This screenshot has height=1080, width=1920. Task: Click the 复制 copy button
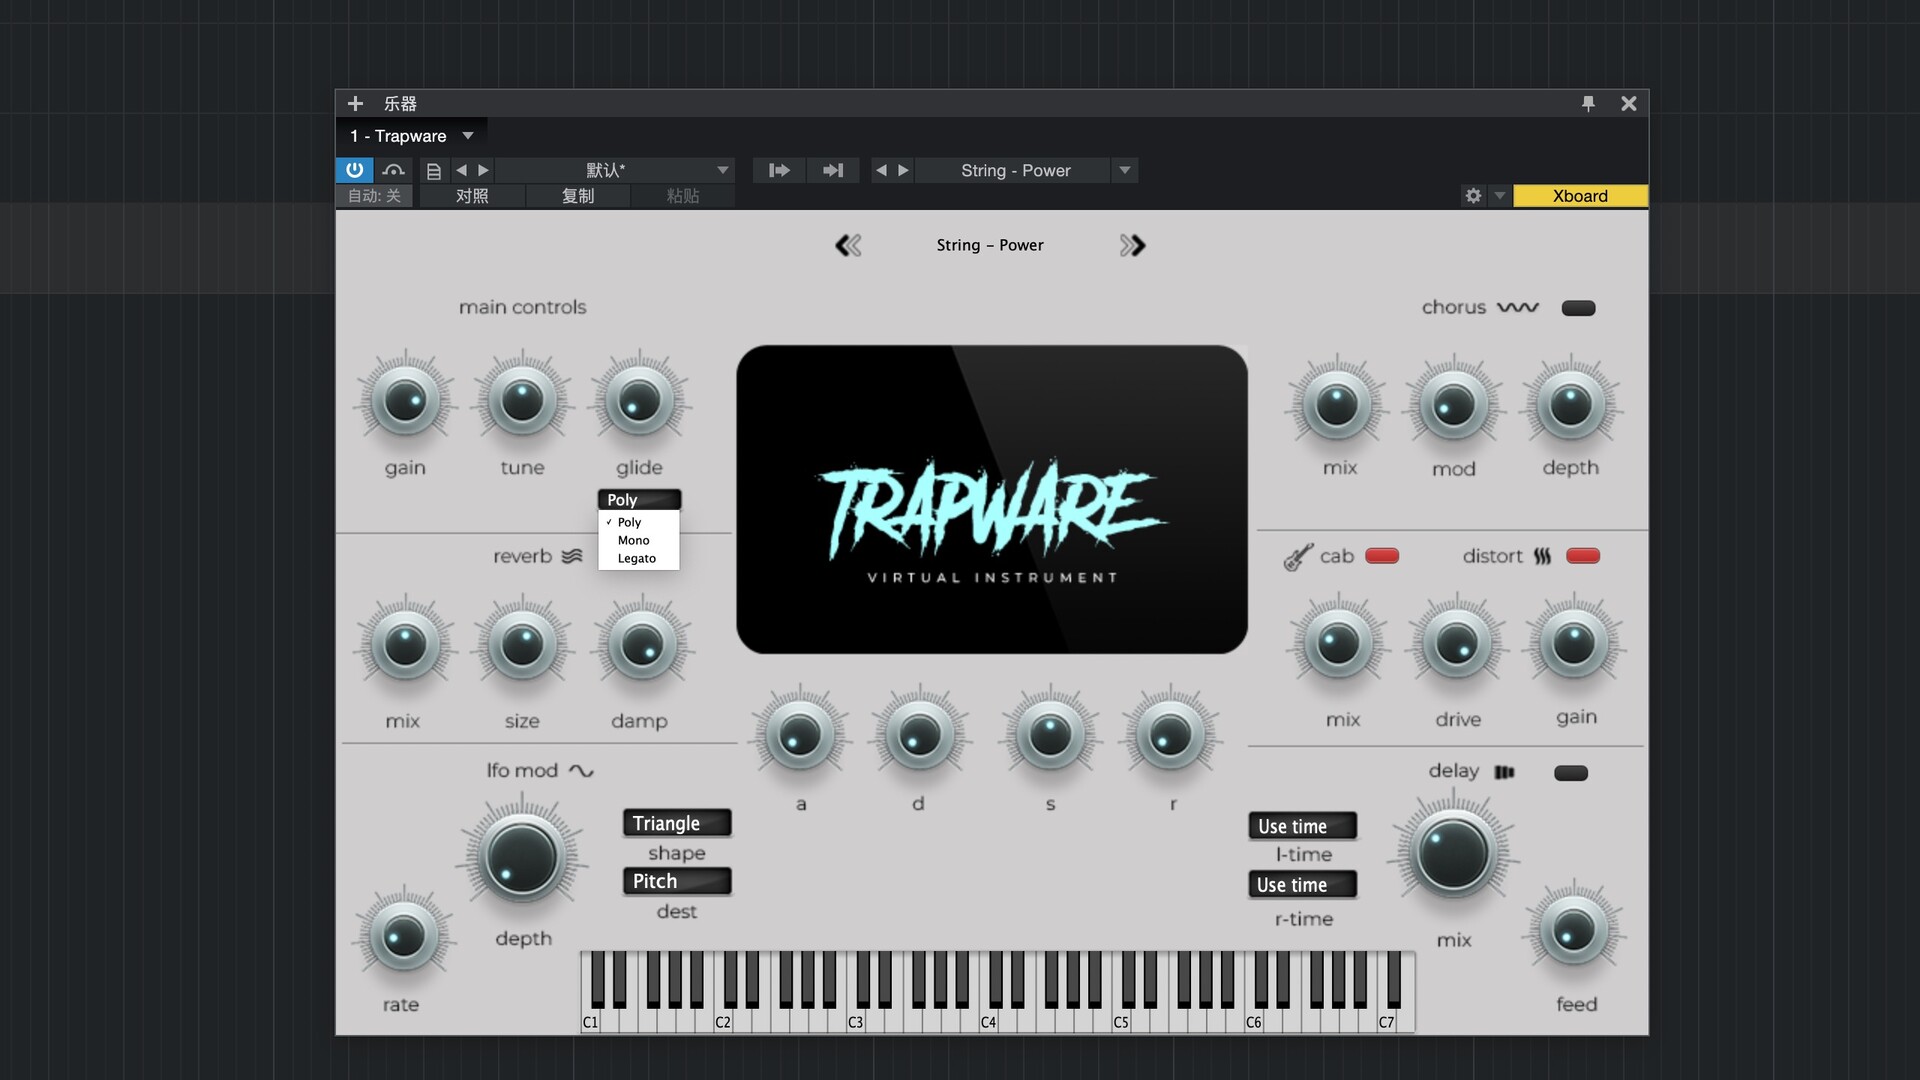[x=577, y=196]
